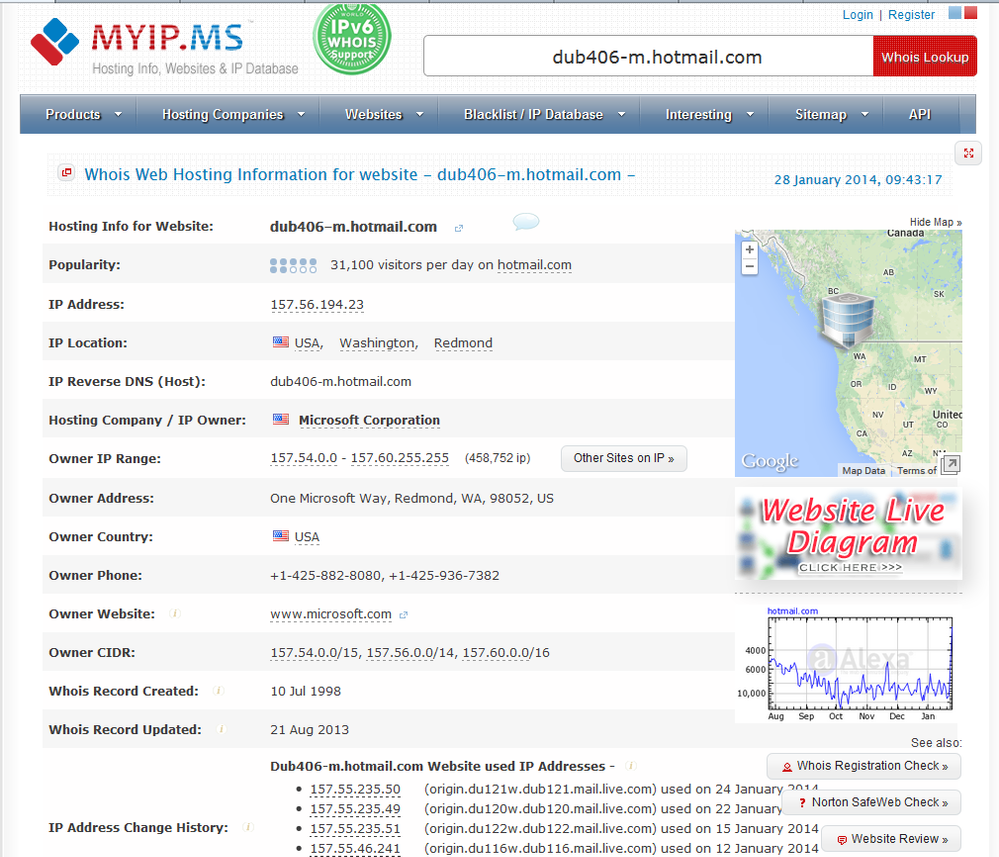Click the speech bubble comment icon
The height and width of the screenshot is (857, 999).
pyautogui.click(x=526, y=222)
